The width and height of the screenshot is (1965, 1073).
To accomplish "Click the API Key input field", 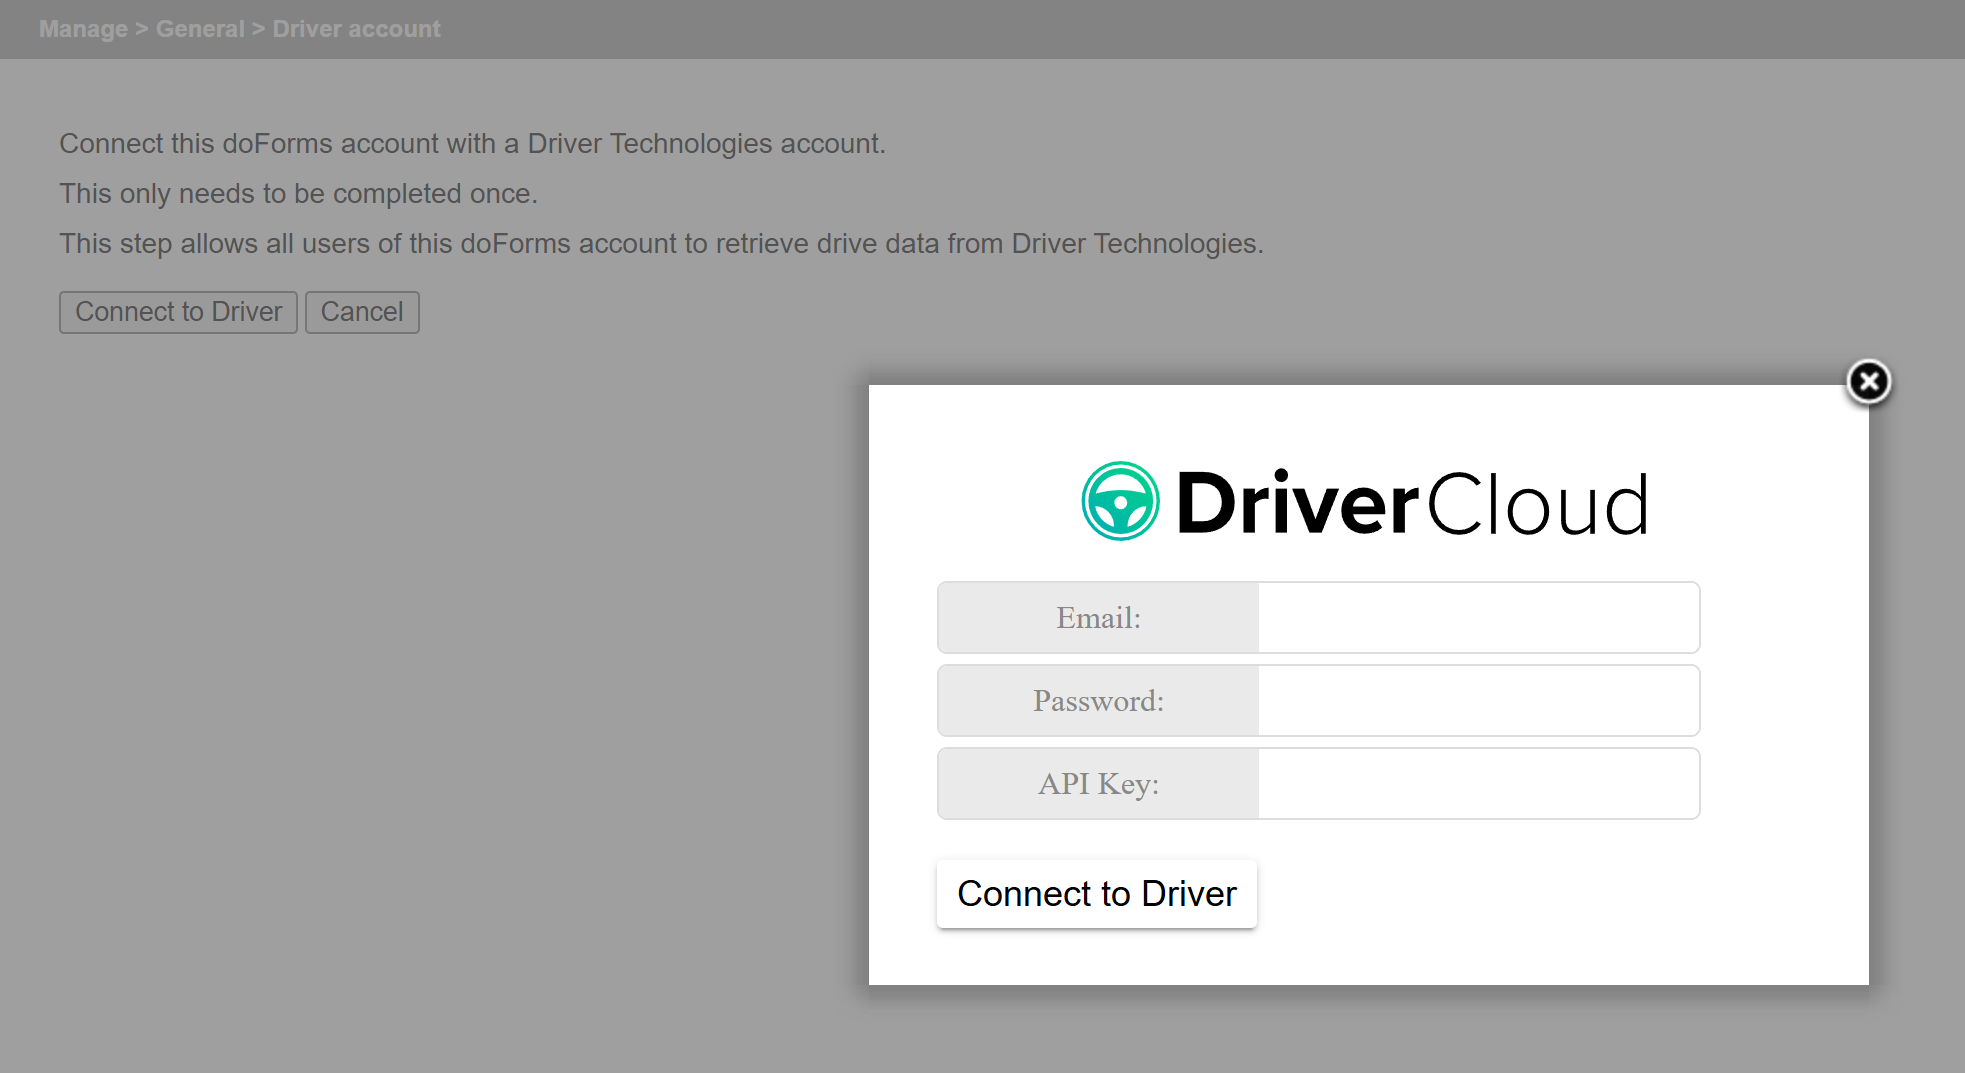I will point(1478,784).
